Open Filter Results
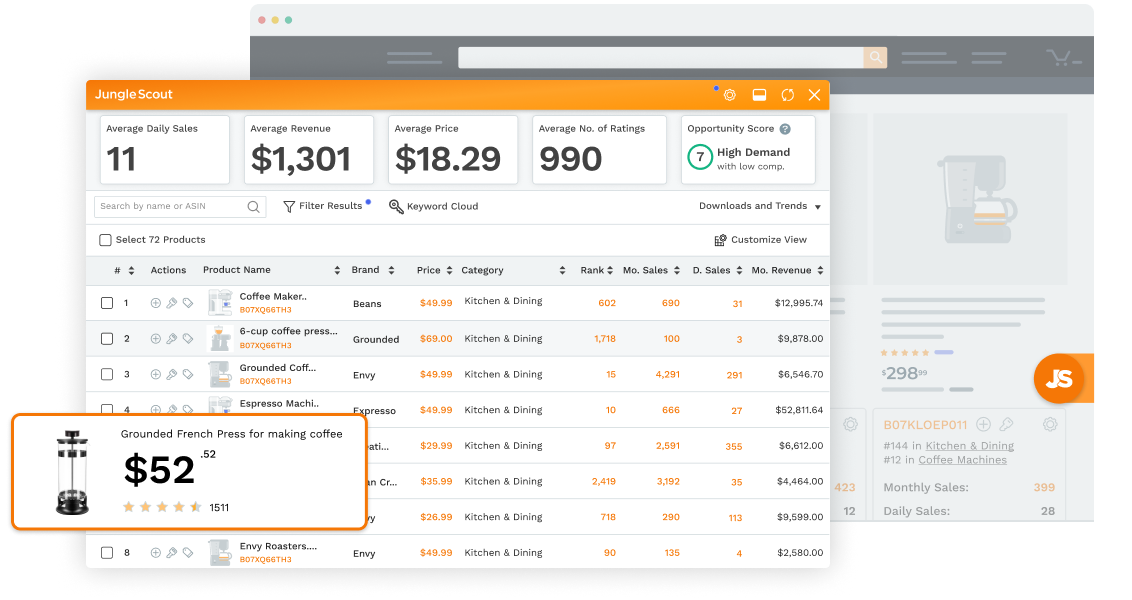The height and width of the screenshot is (600, 1132). click(x=323, y=206)
